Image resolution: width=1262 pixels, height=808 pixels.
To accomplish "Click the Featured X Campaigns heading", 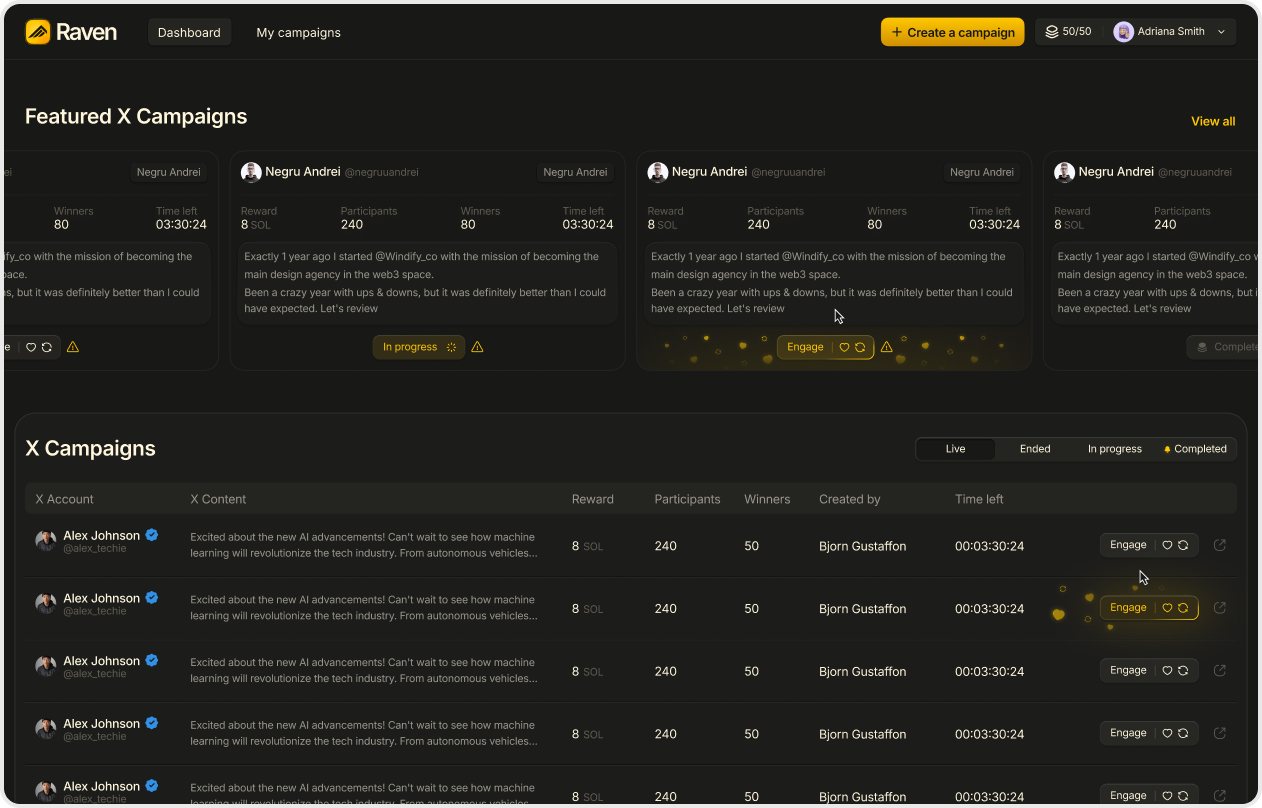I will 136,116.
